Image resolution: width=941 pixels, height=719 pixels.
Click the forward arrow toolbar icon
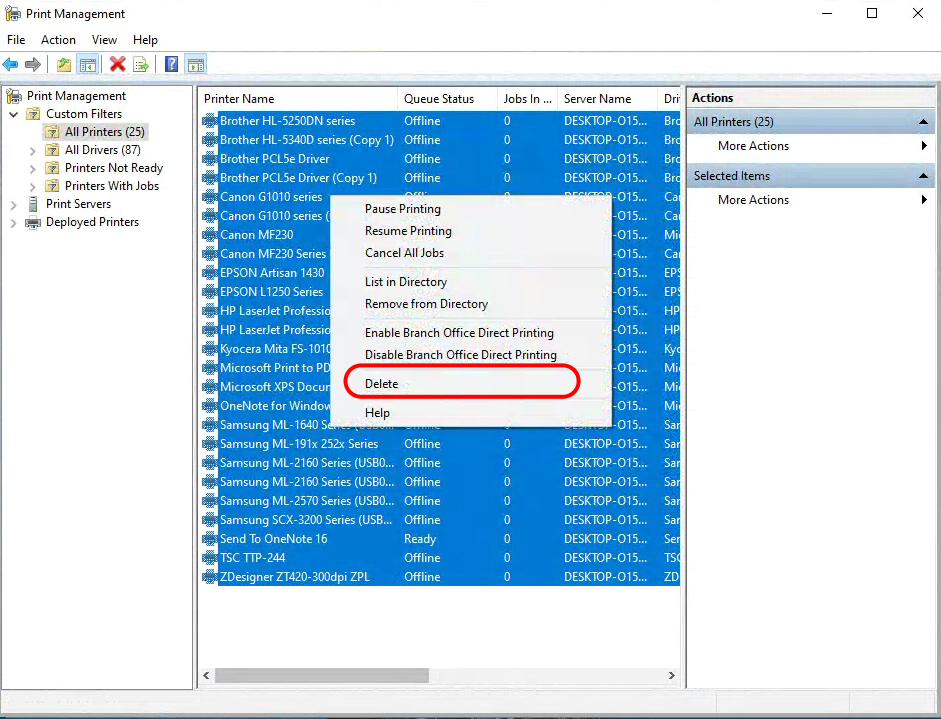[33, 64]
